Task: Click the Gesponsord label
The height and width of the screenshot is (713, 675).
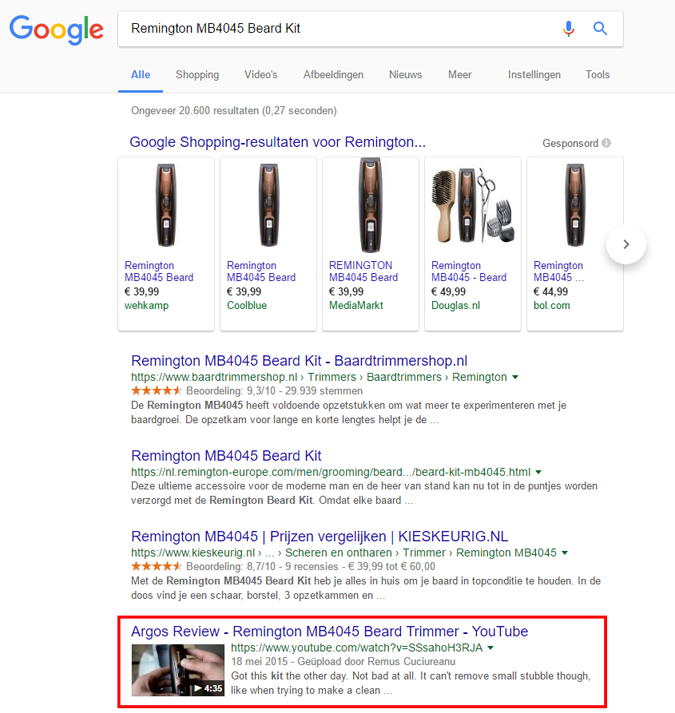Action: pyautogui.click(x=570, y=143)
